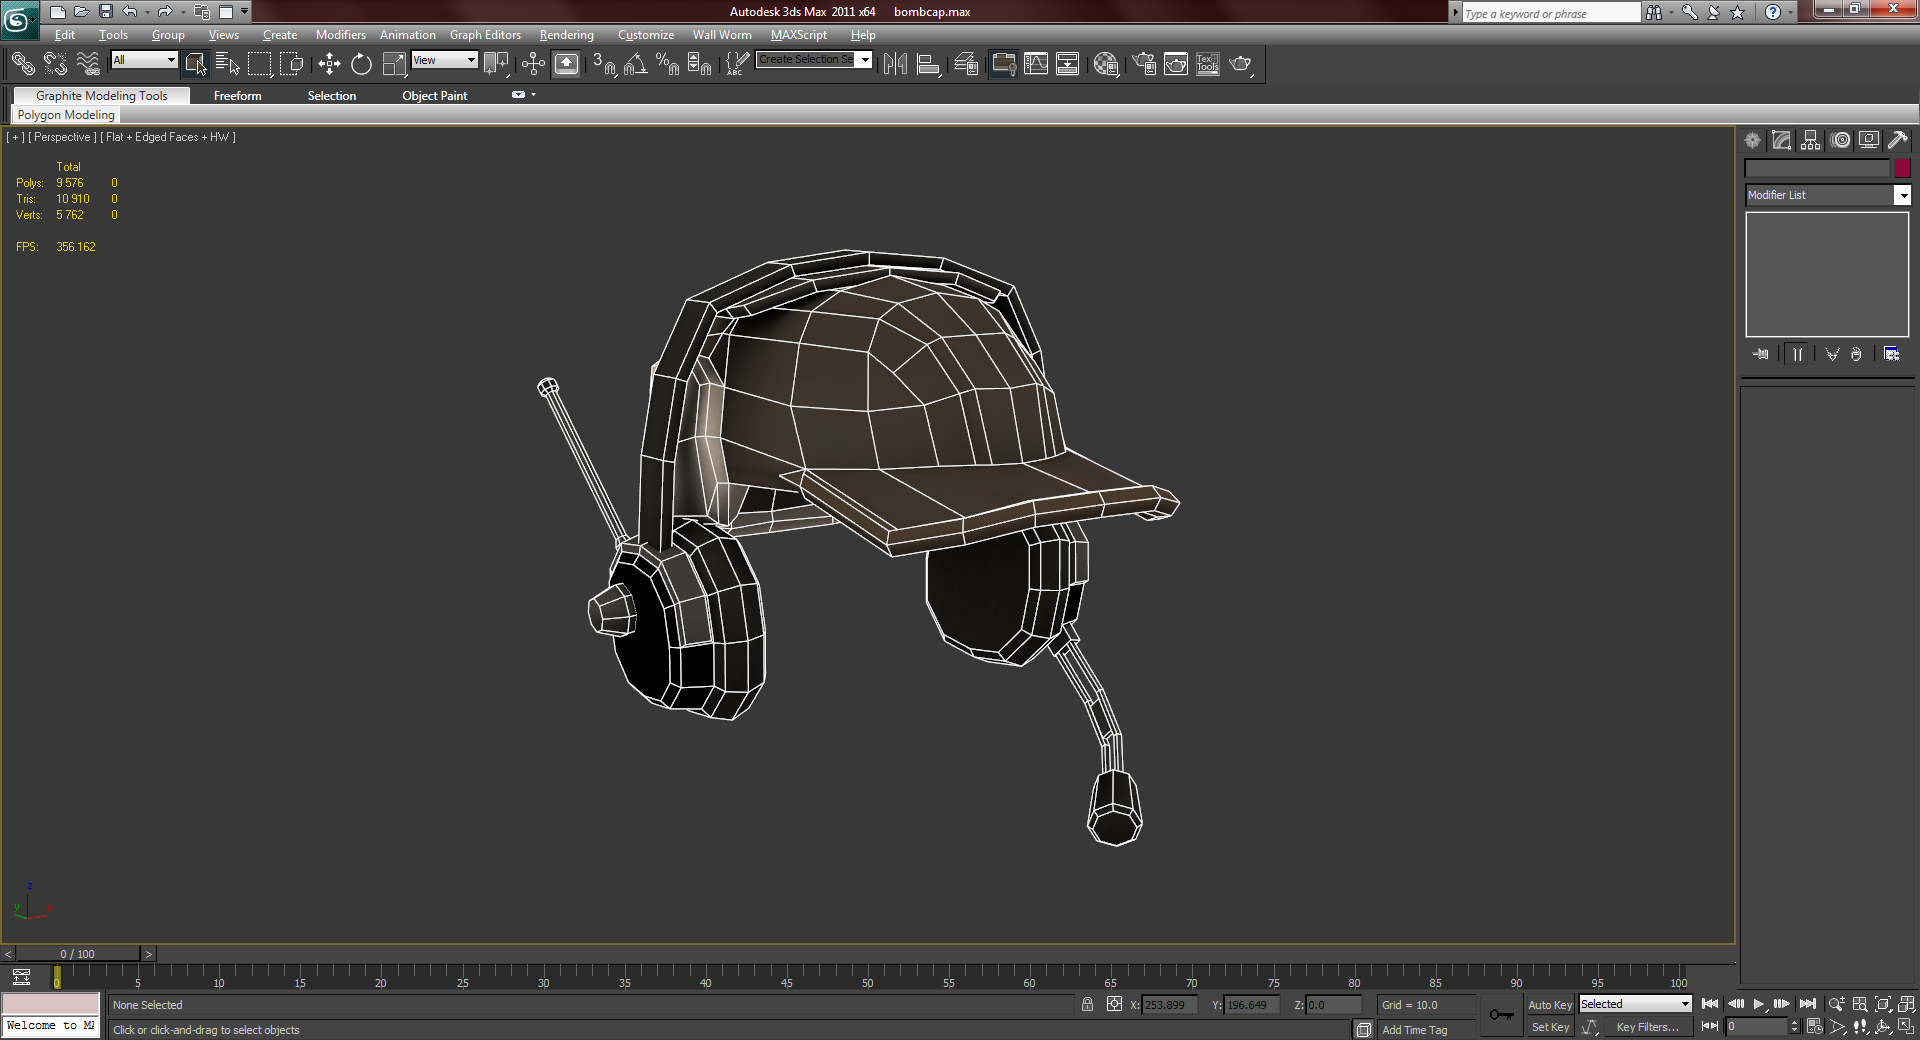Activate the Select and Rotate tool

pos(361,64)
